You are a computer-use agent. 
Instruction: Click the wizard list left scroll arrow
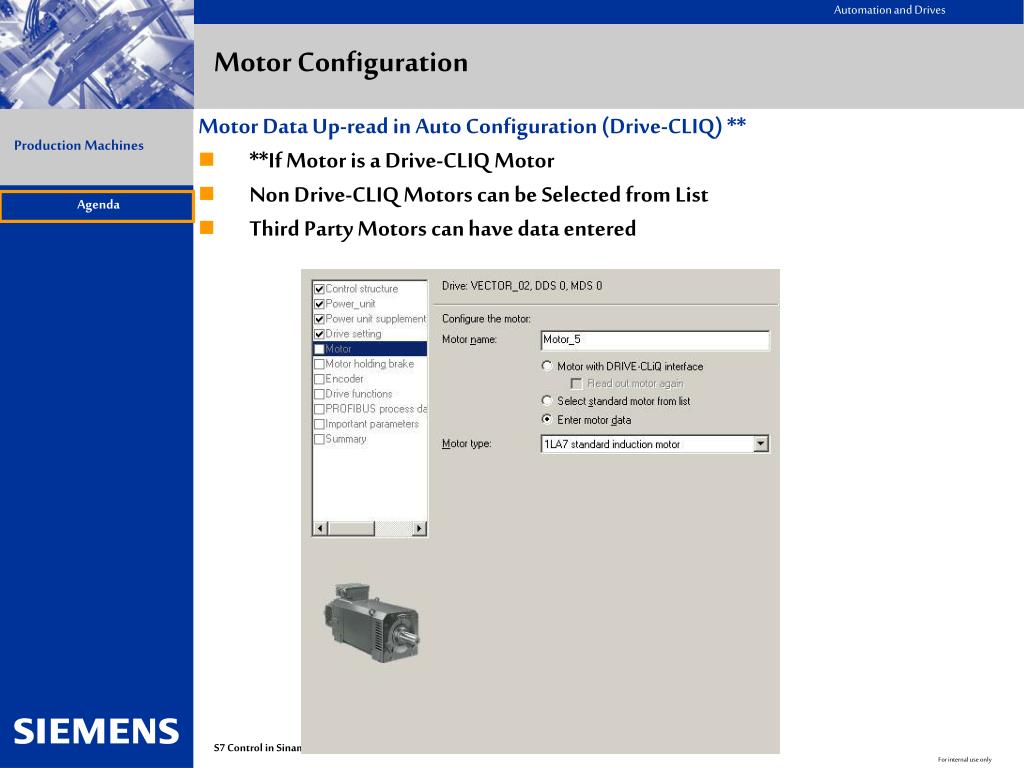pyautogui.click(x=320, y=528)
